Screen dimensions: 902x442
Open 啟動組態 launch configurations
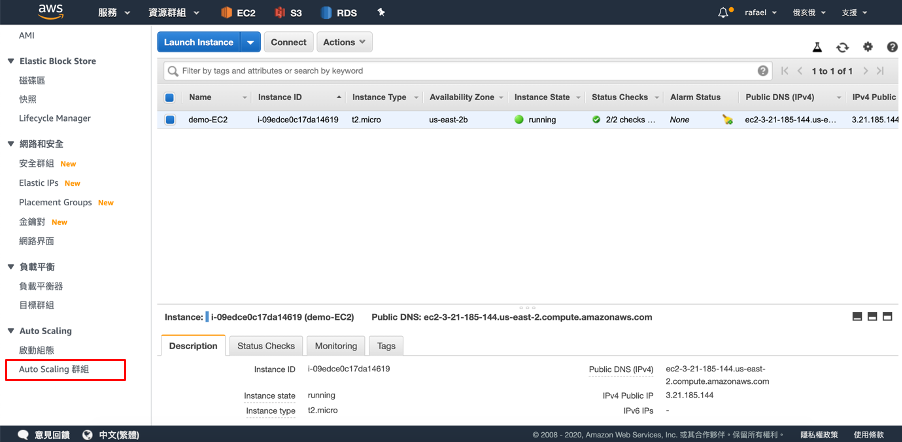(x=37, y=350)
